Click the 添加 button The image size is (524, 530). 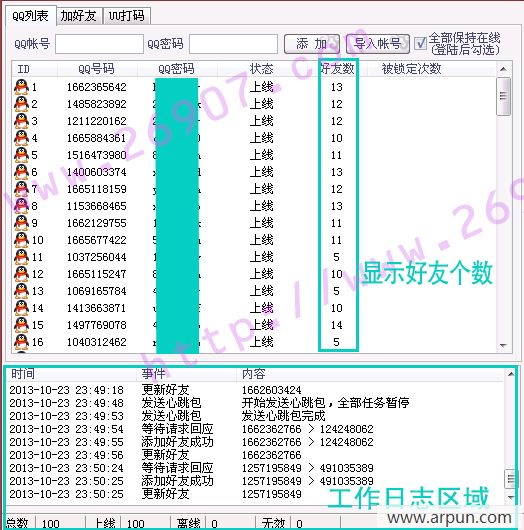pyautogui.click(x=311, y=44)
